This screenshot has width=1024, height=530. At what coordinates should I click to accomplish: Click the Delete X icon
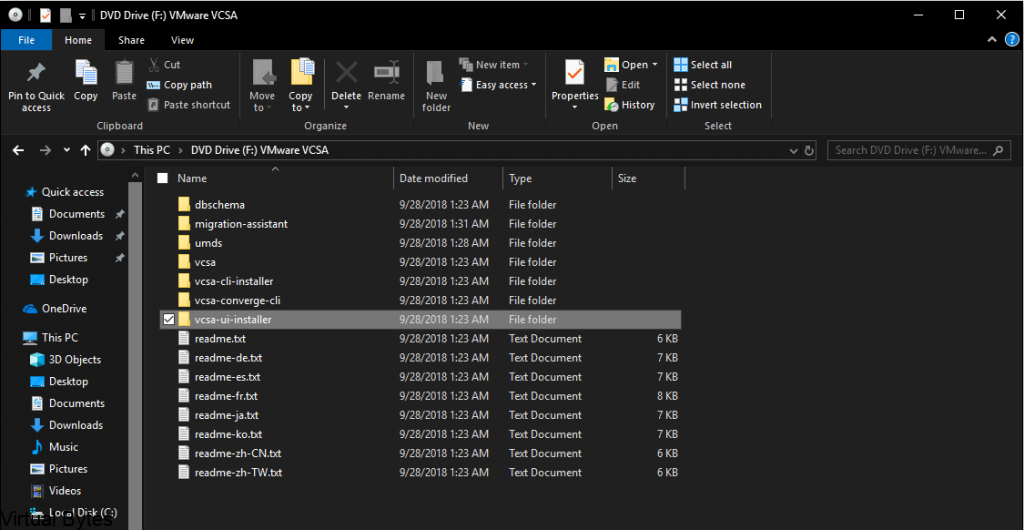pyautogui.click(x=346, y=72)
